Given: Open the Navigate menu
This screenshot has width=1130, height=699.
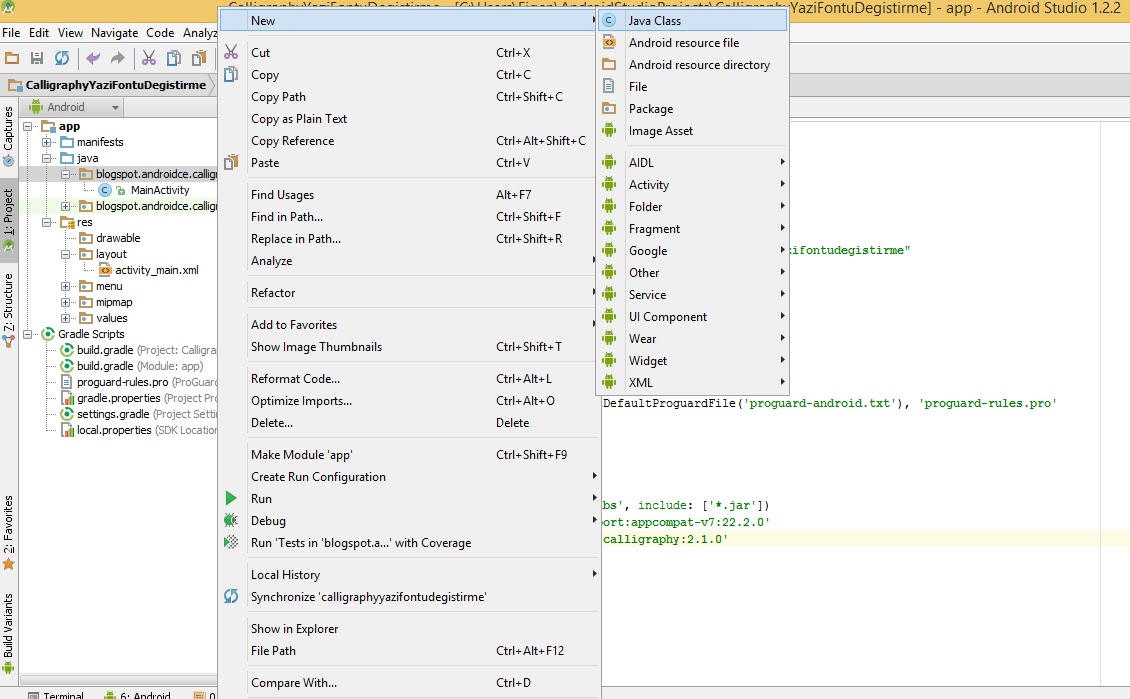Looking at the screenshot, I should [x=115, y=33].
